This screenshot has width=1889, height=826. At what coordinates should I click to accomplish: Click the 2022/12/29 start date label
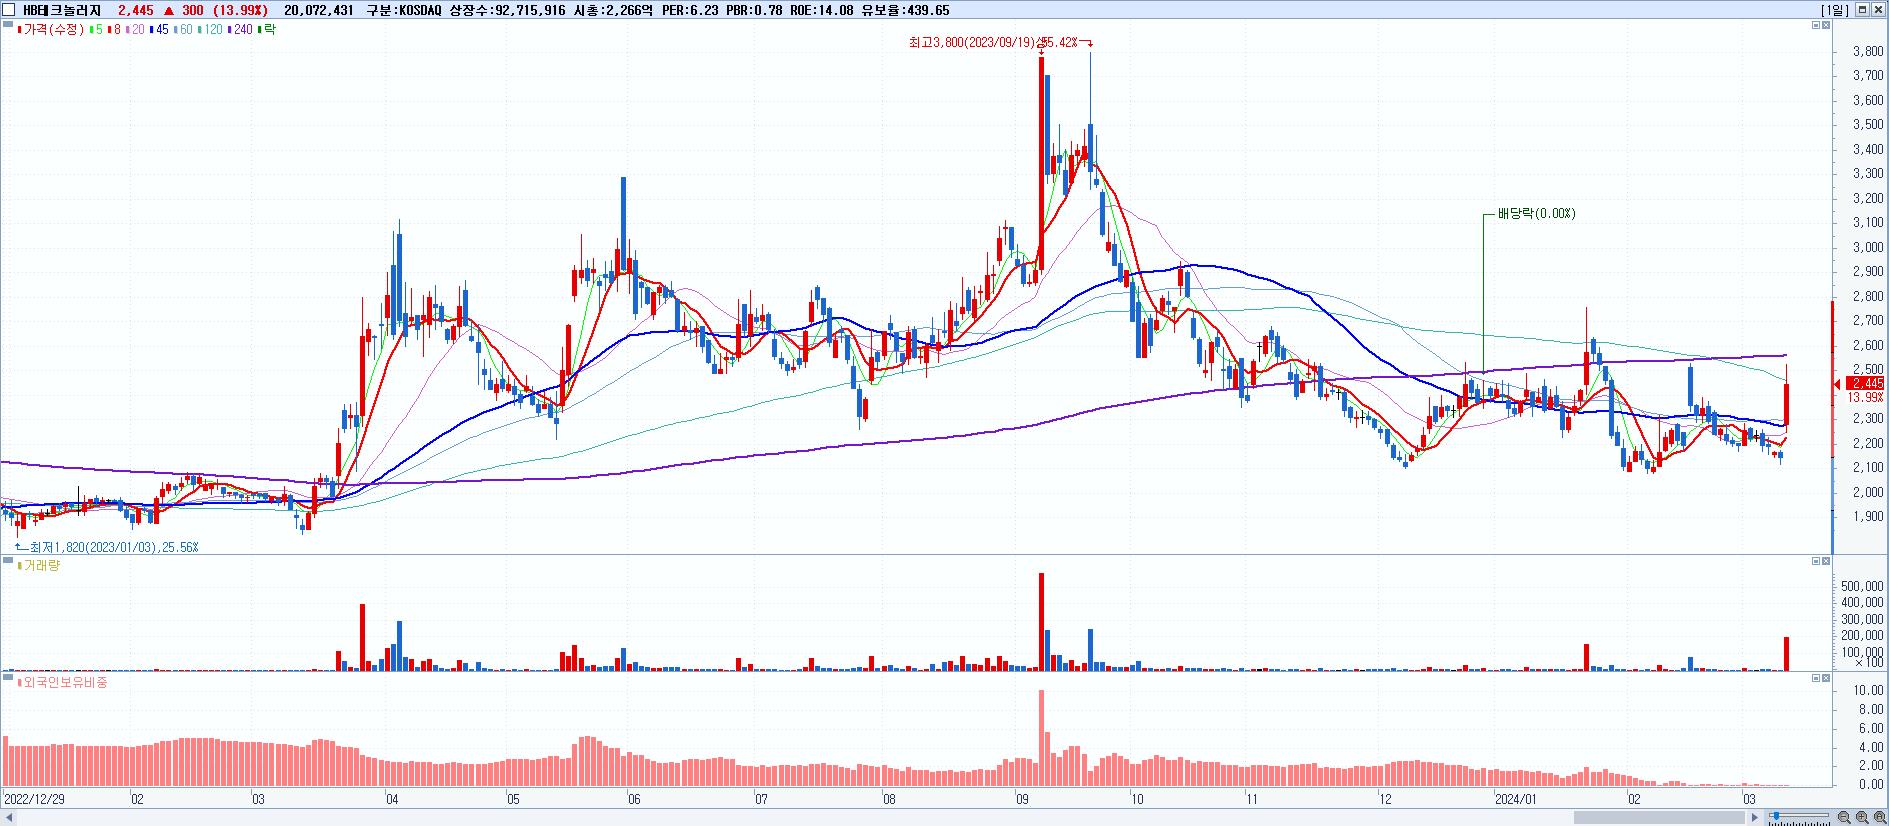pos(35,800)
